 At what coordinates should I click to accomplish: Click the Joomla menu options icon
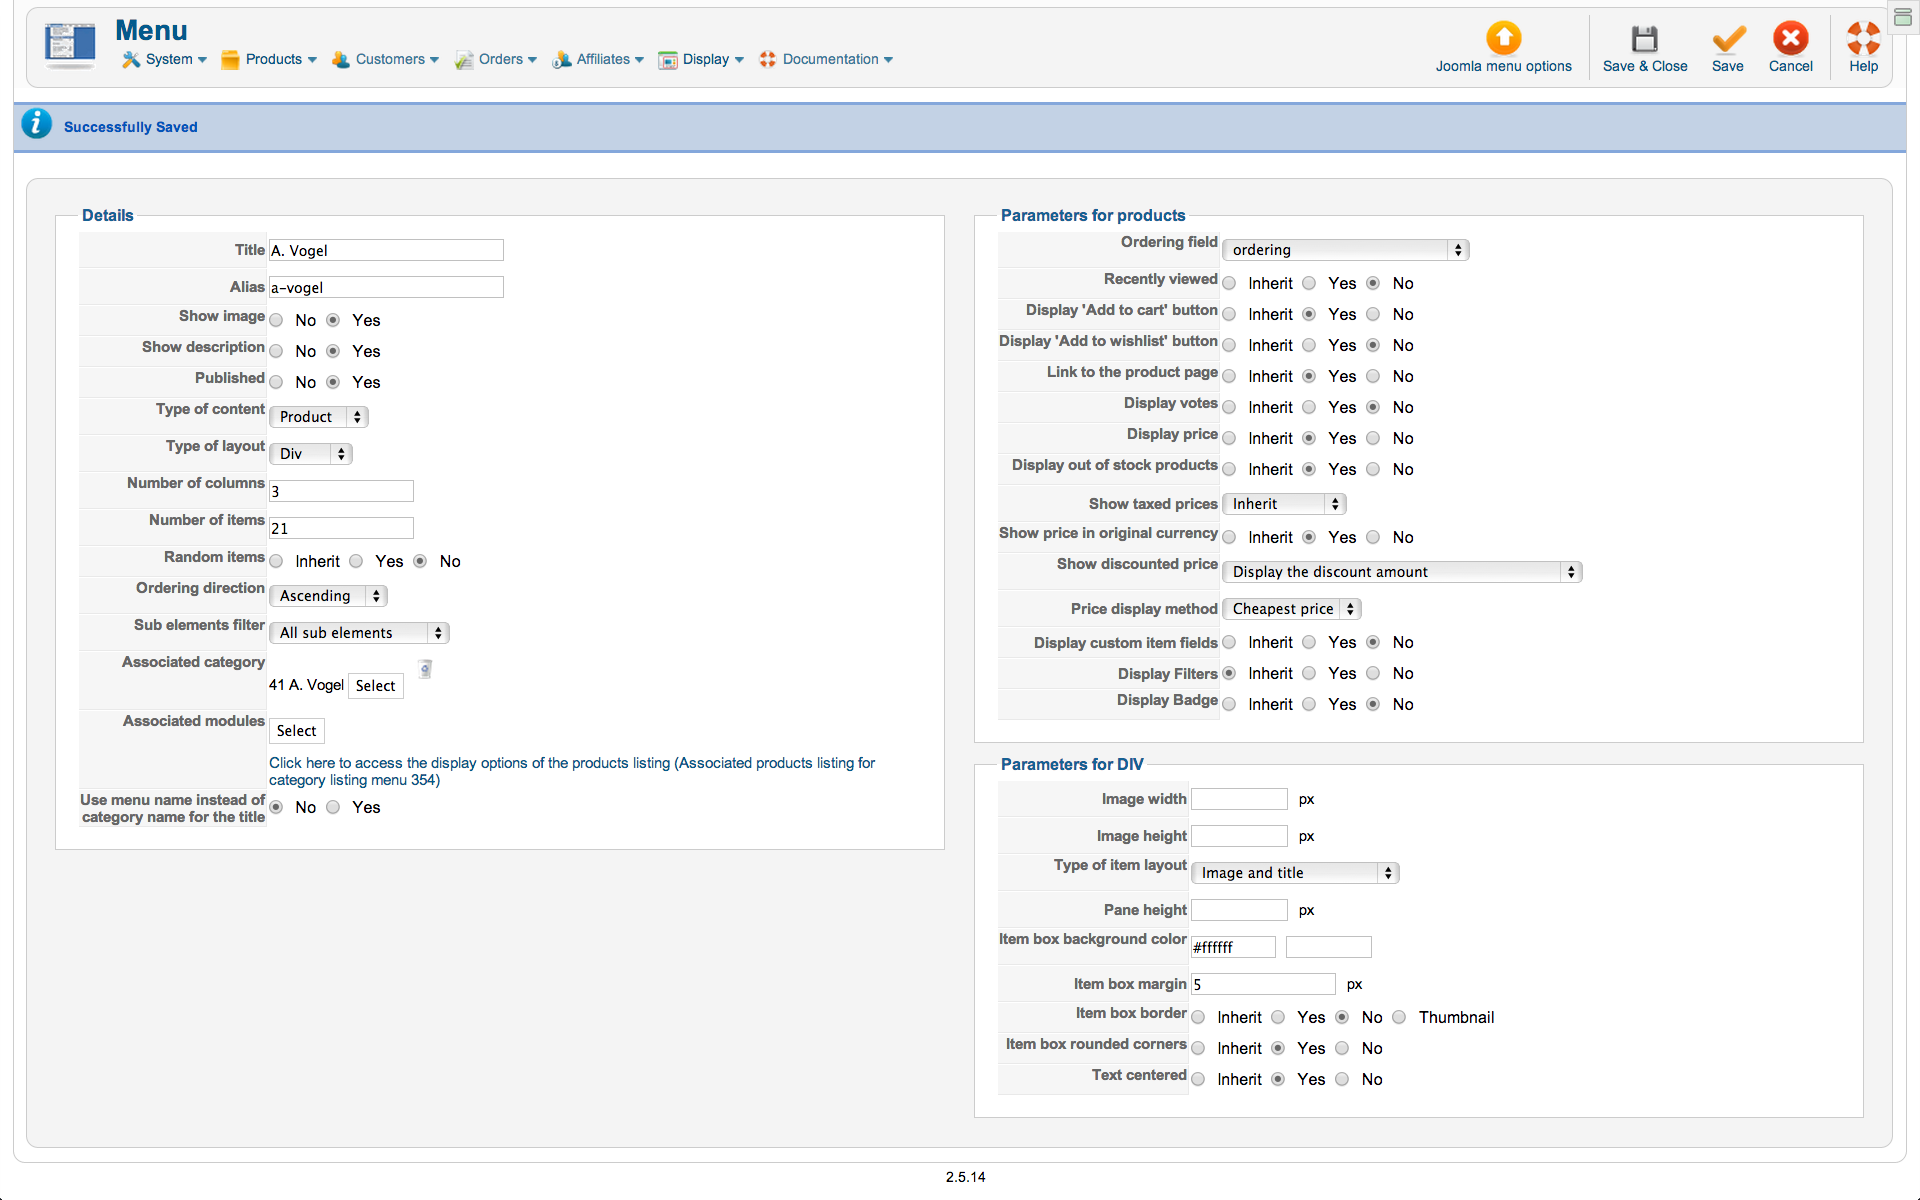[x=1503, y=39]
